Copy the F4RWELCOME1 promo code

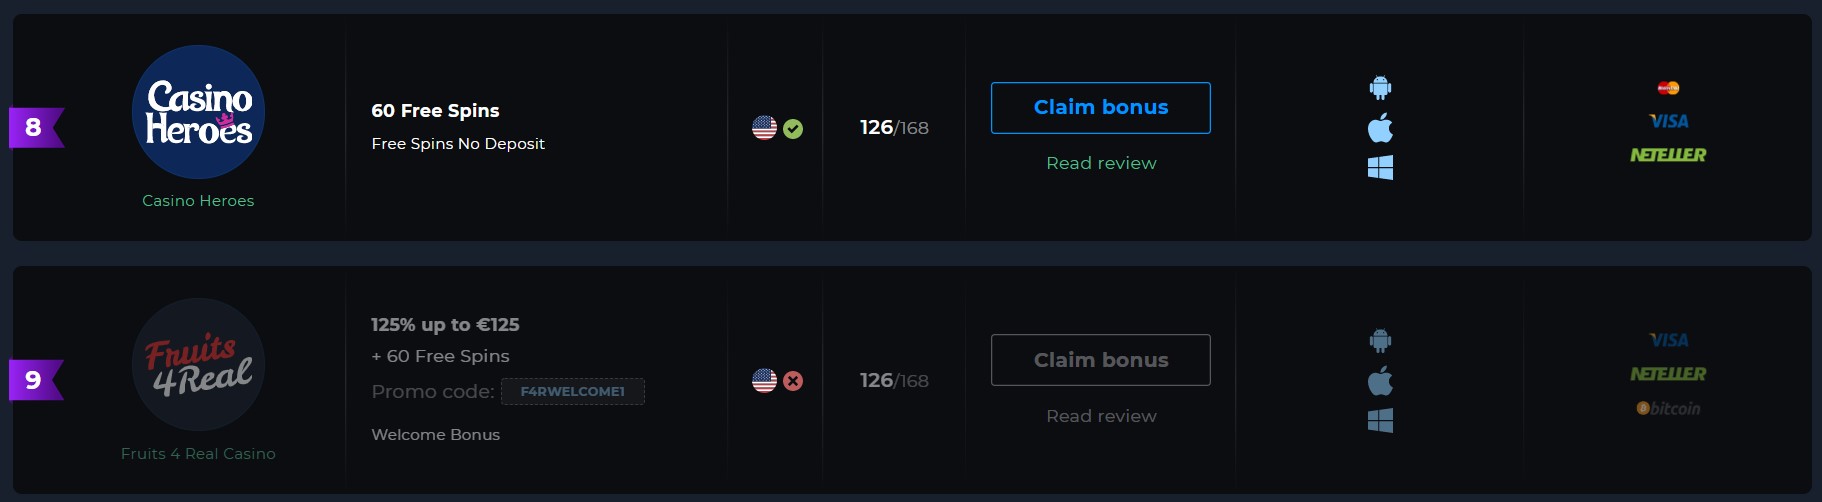(x=573, y=392)
